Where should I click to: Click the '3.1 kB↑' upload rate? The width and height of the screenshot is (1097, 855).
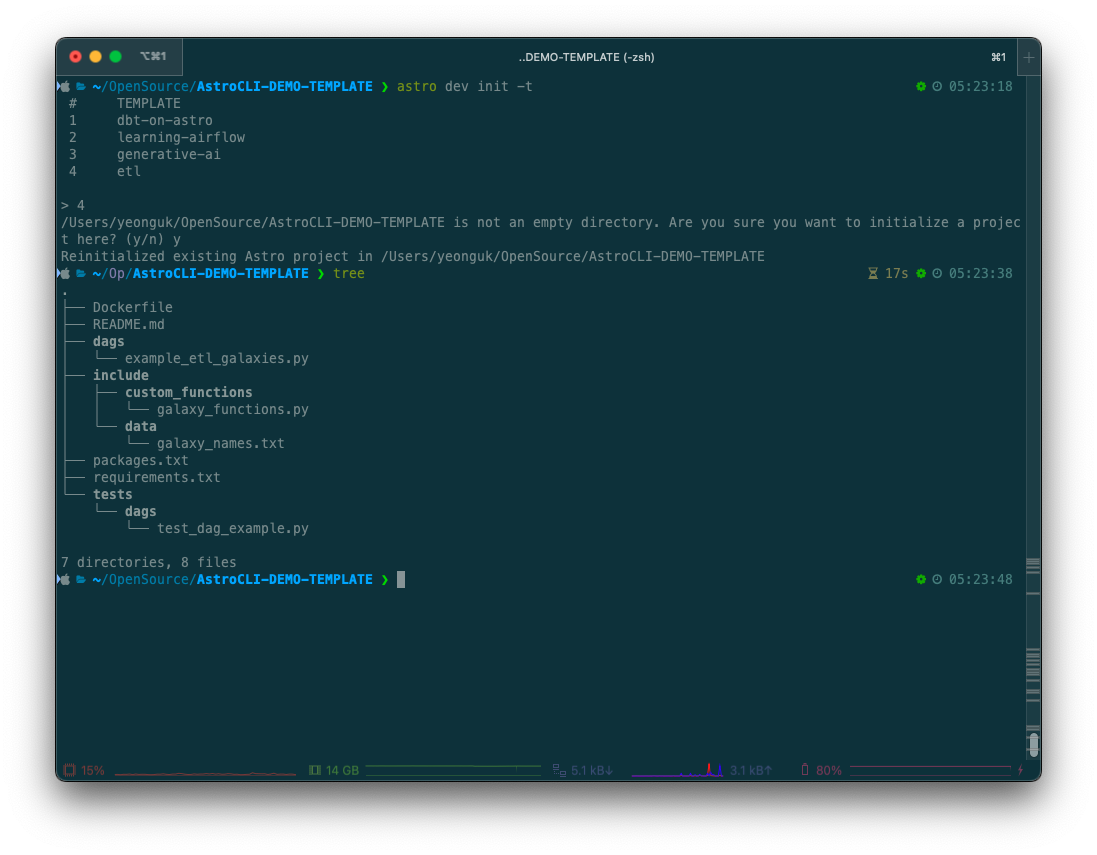click(751, 770)
